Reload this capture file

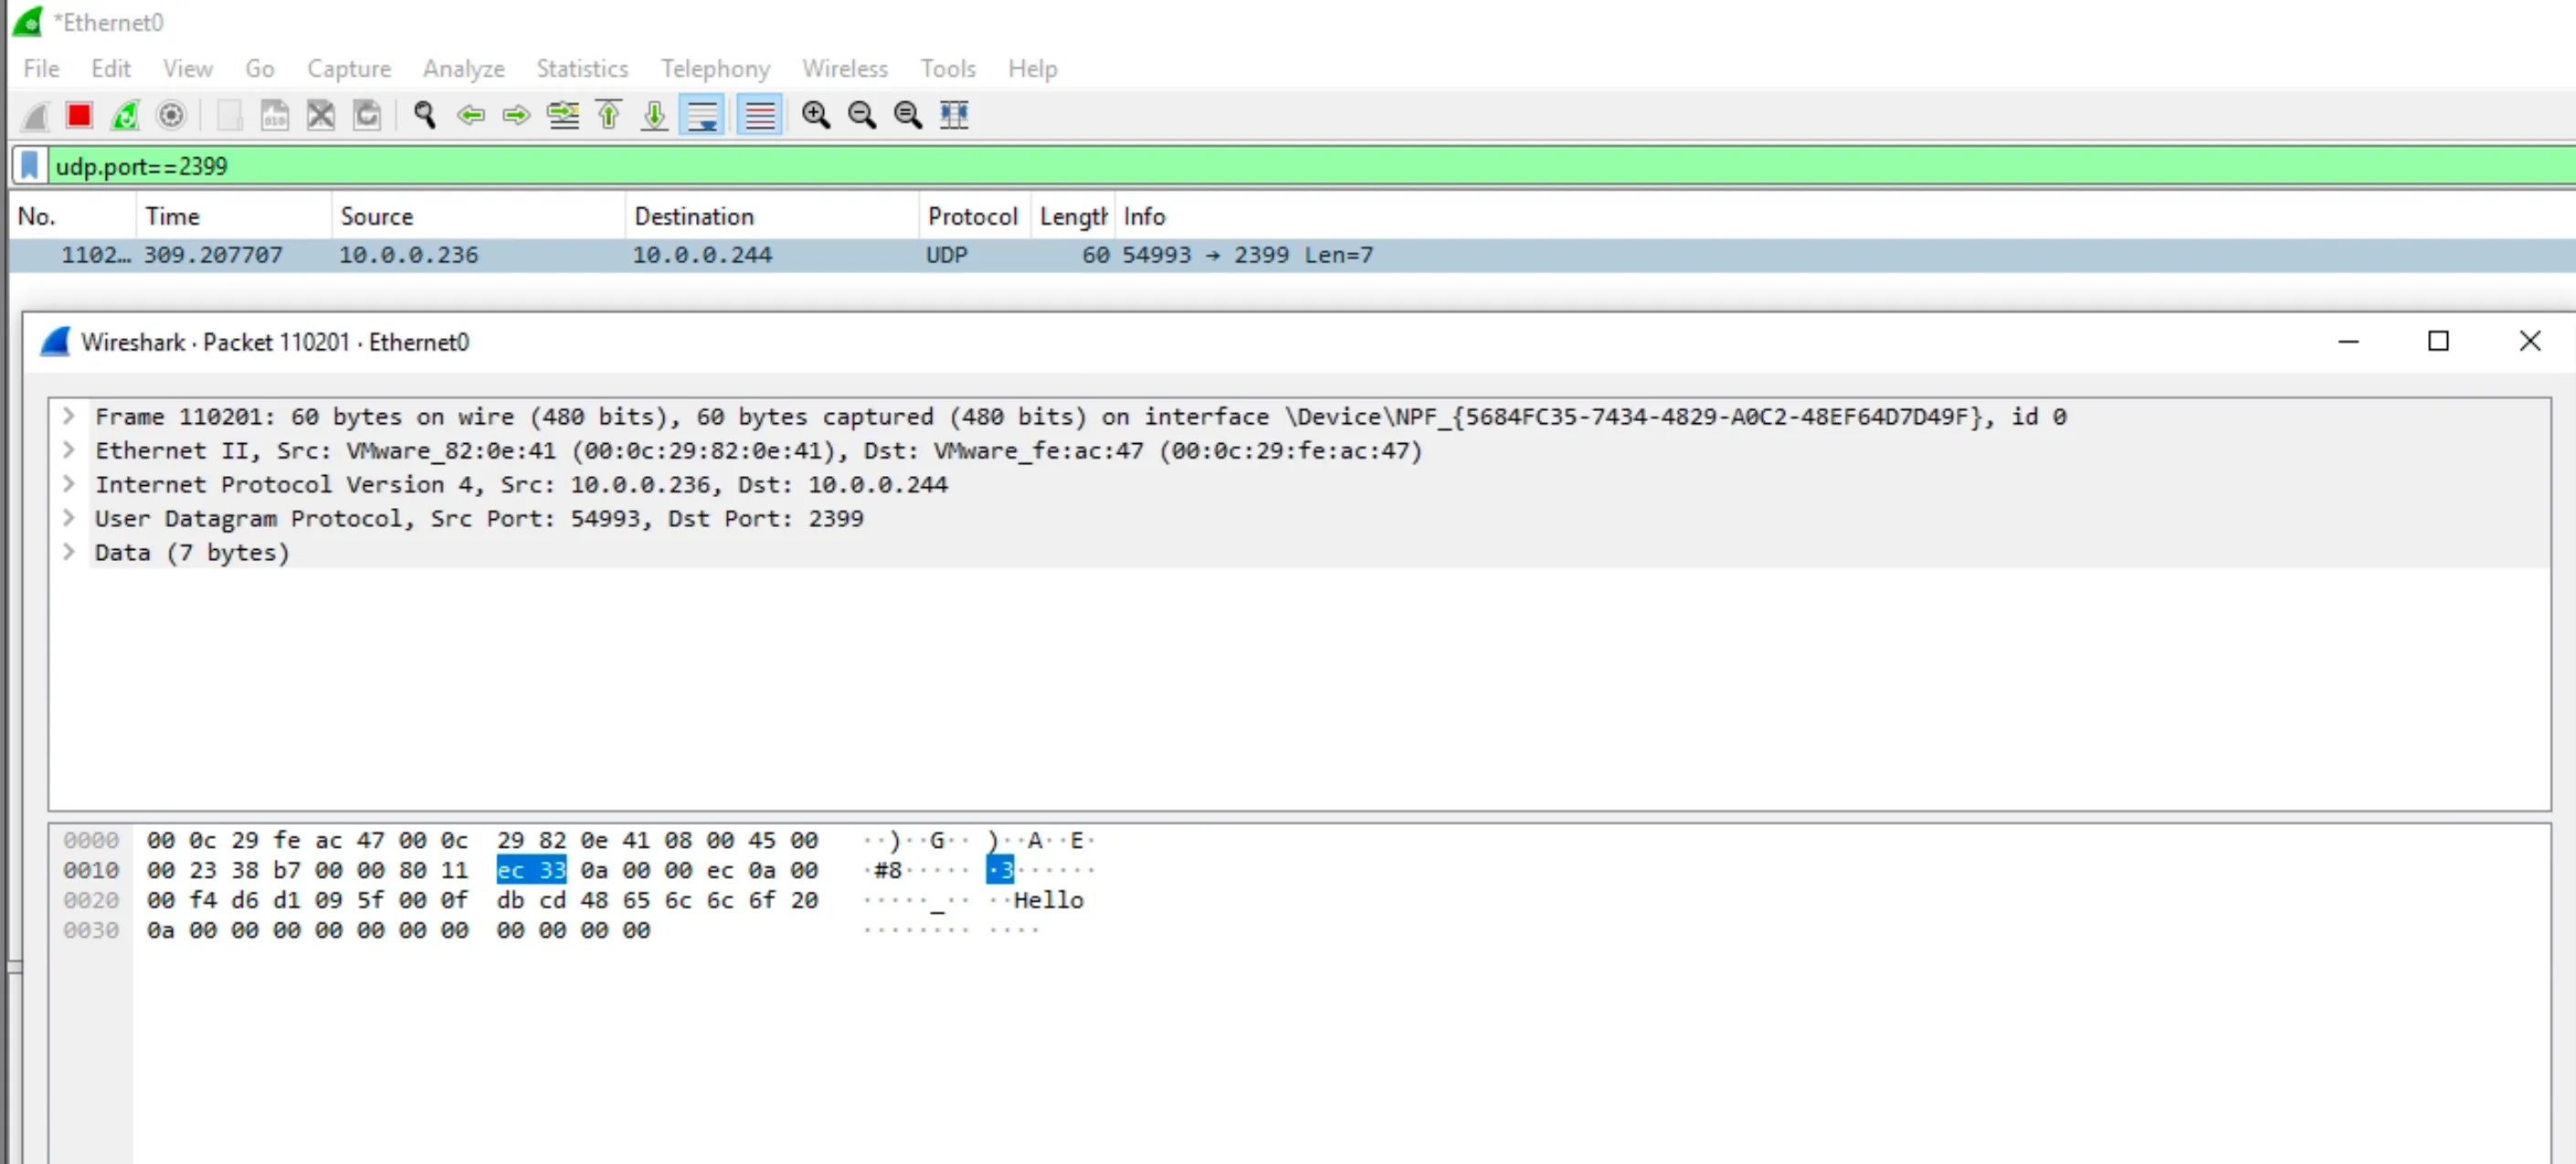click(x=367, y=116)
